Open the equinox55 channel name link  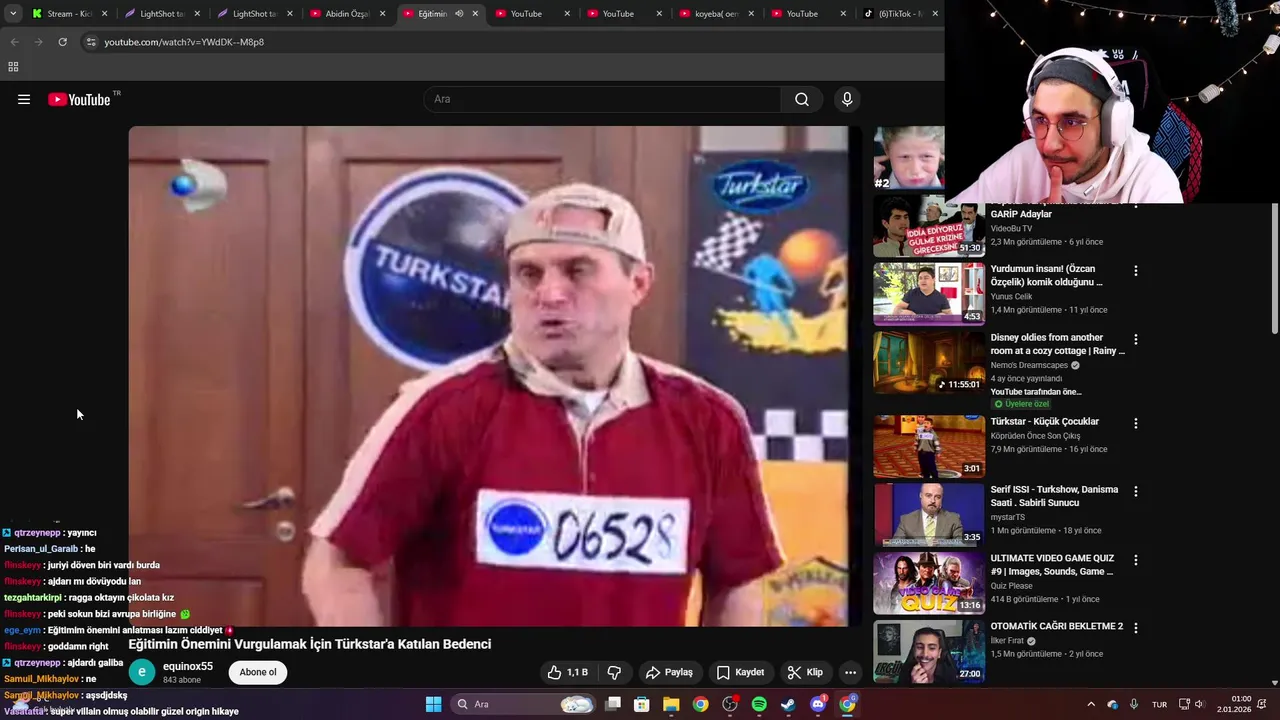tap(188, 666)
